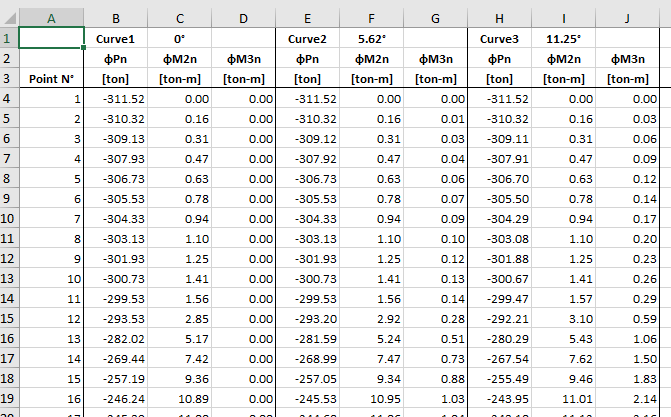The height and width of the screenshot is (417, 671).
Task: Select the Point N° header cell
Action: click(x=51, y=78)
